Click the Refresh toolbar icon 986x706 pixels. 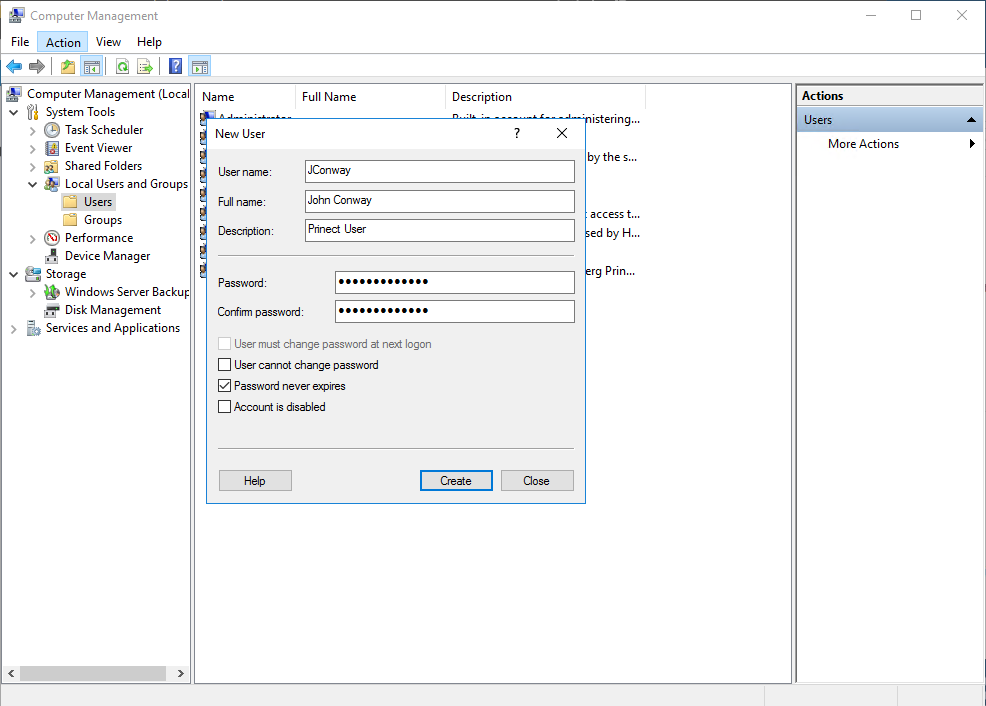122,67
